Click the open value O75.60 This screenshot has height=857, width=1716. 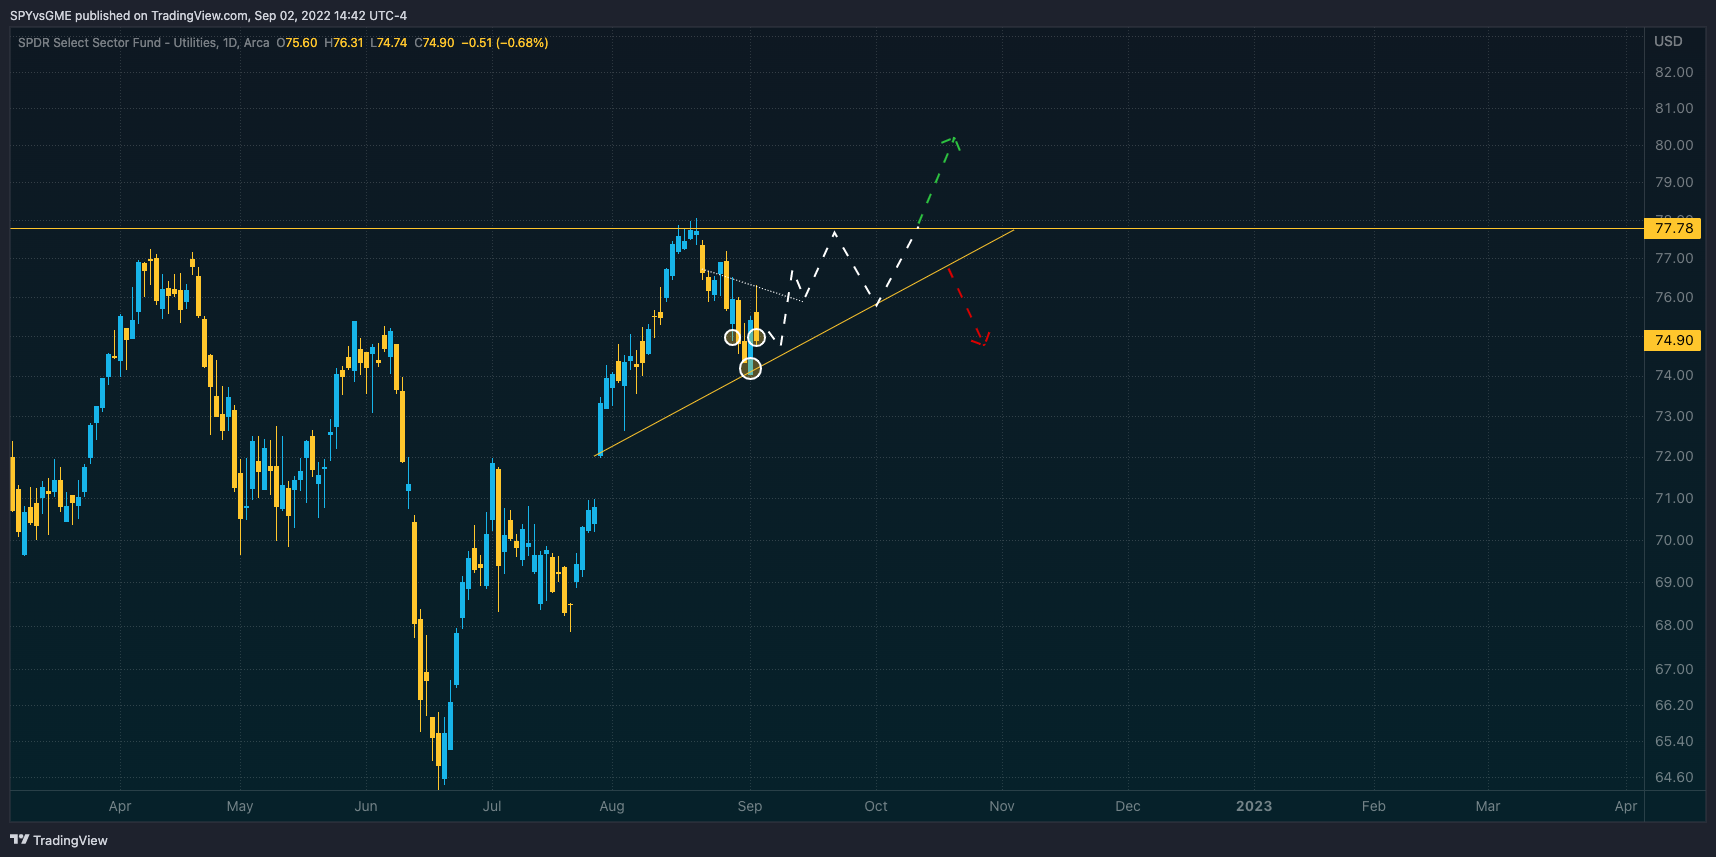pyautogui.click(x=297, y=43)
